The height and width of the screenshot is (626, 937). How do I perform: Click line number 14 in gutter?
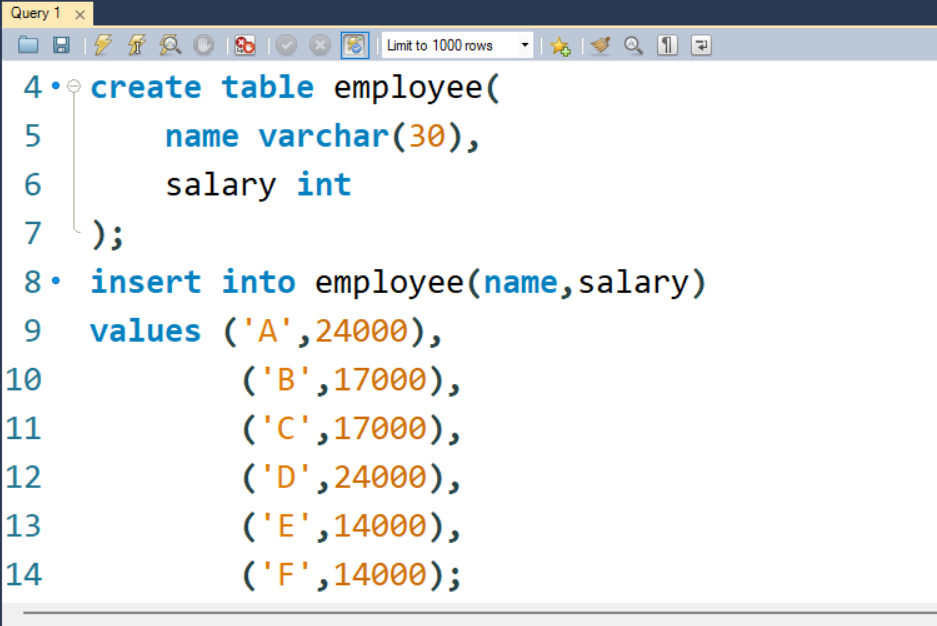pos(24,575)
